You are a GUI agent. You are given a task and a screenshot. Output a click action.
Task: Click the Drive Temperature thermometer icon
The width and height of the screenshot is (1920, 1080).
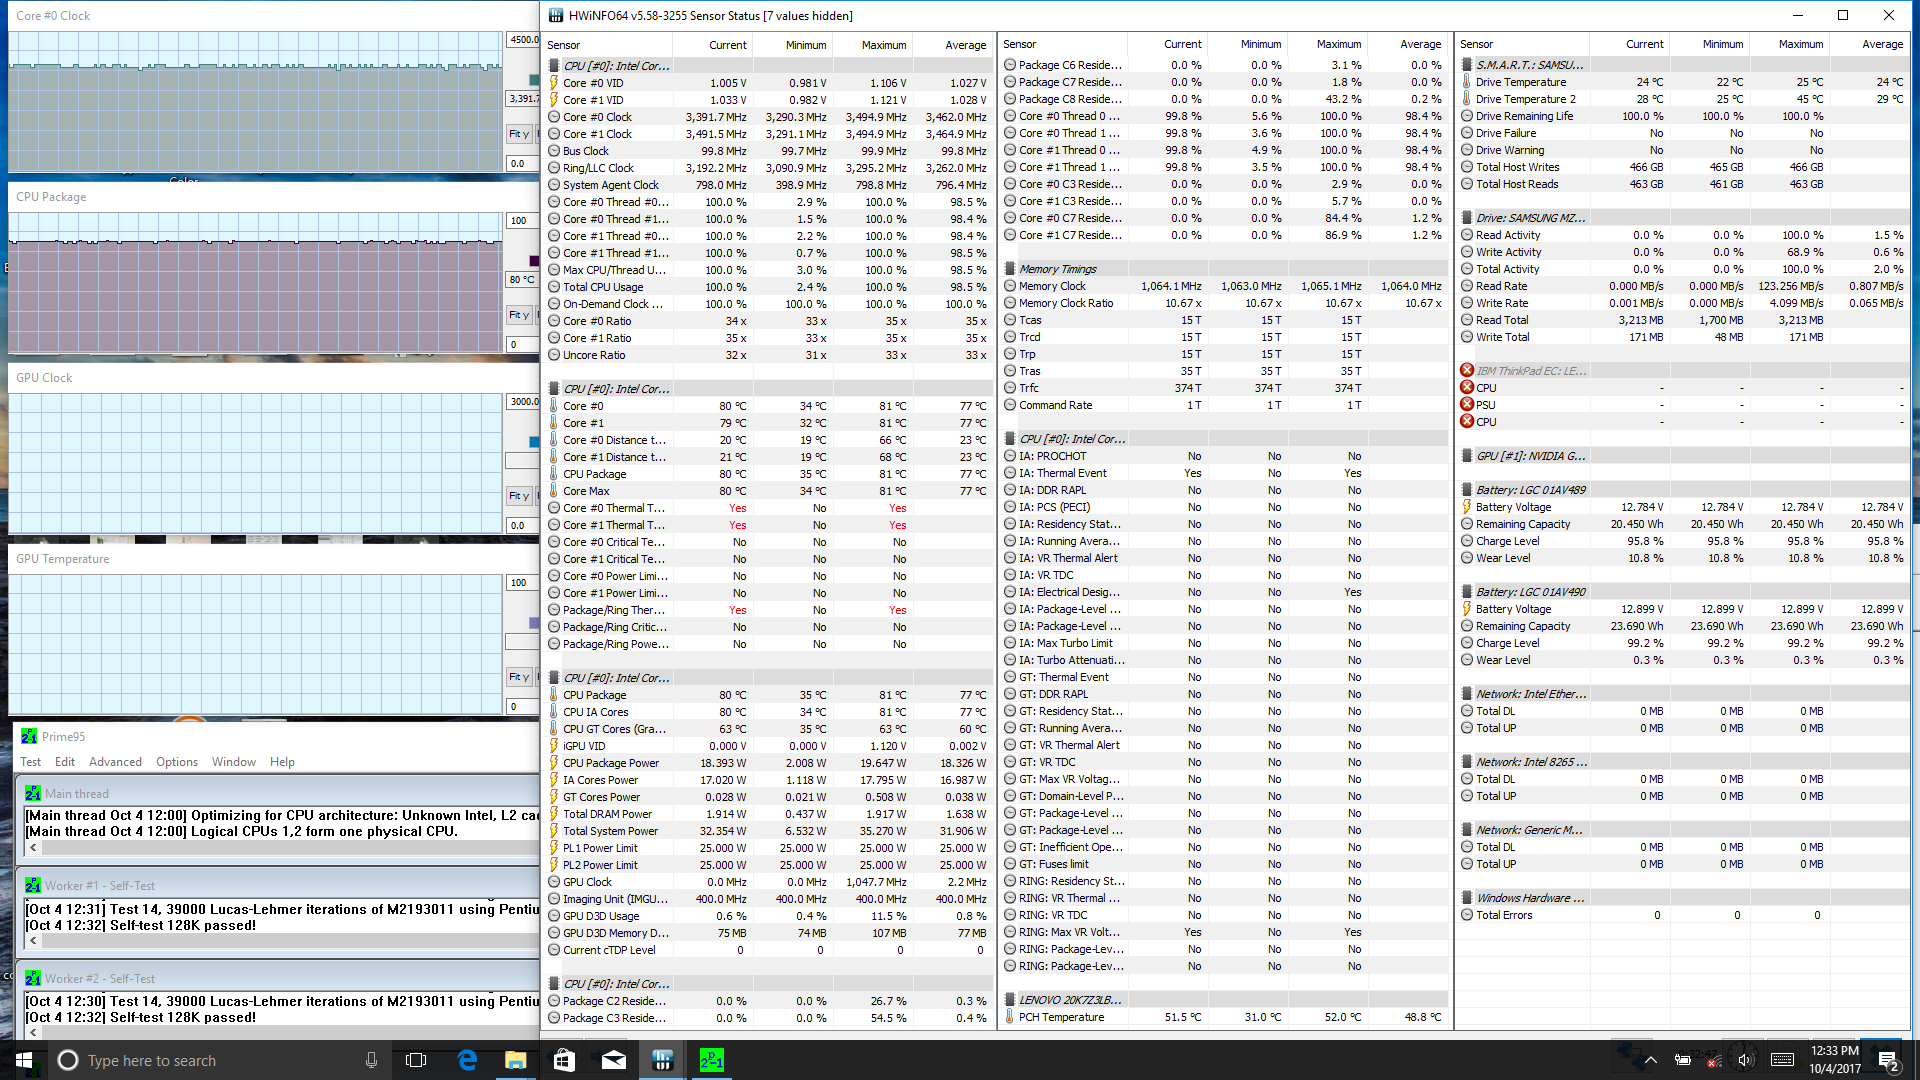click(1467, 82)
